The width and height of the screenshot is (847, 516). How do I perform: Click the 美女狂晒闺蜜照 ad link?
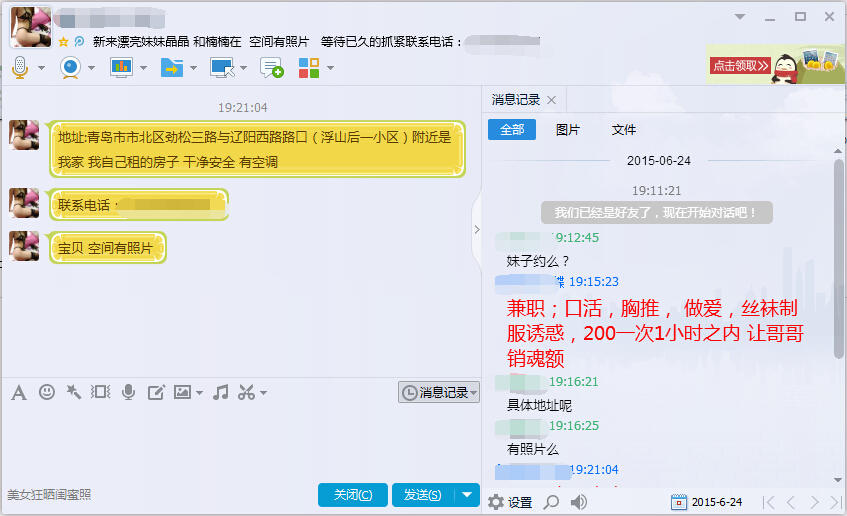pyautogui.click(x=49, y=494)
